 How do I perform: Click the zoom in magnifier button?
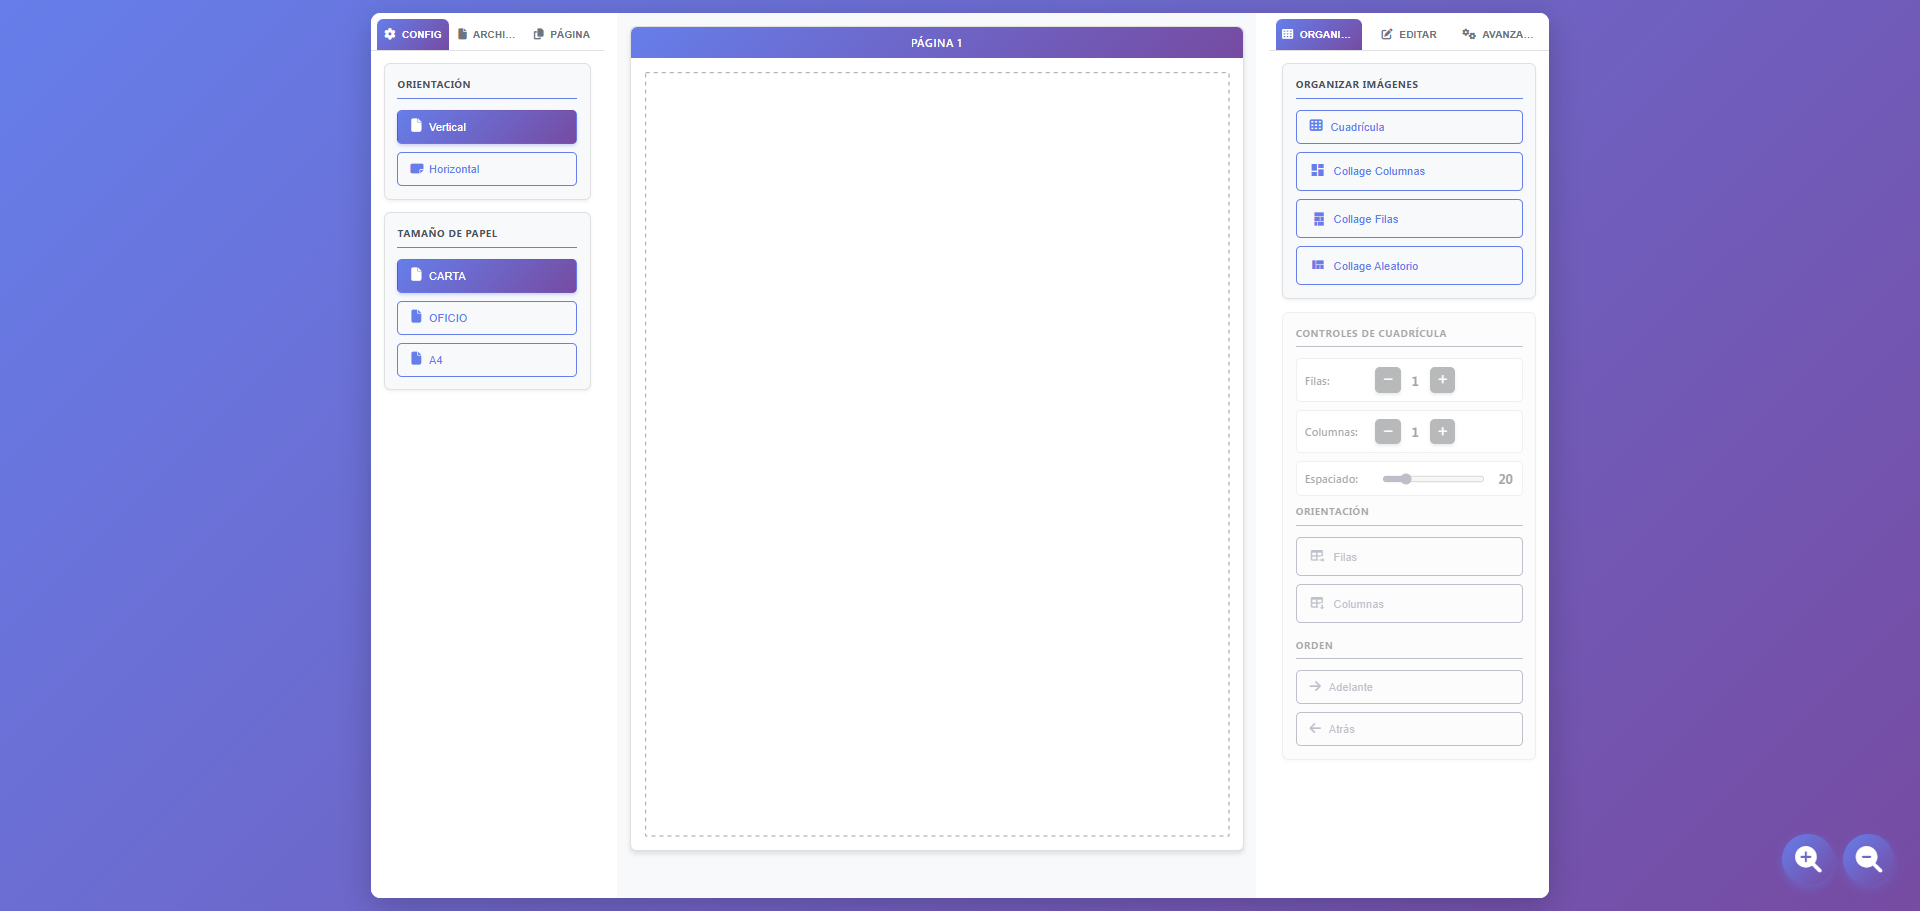[x=1807, y=859]
